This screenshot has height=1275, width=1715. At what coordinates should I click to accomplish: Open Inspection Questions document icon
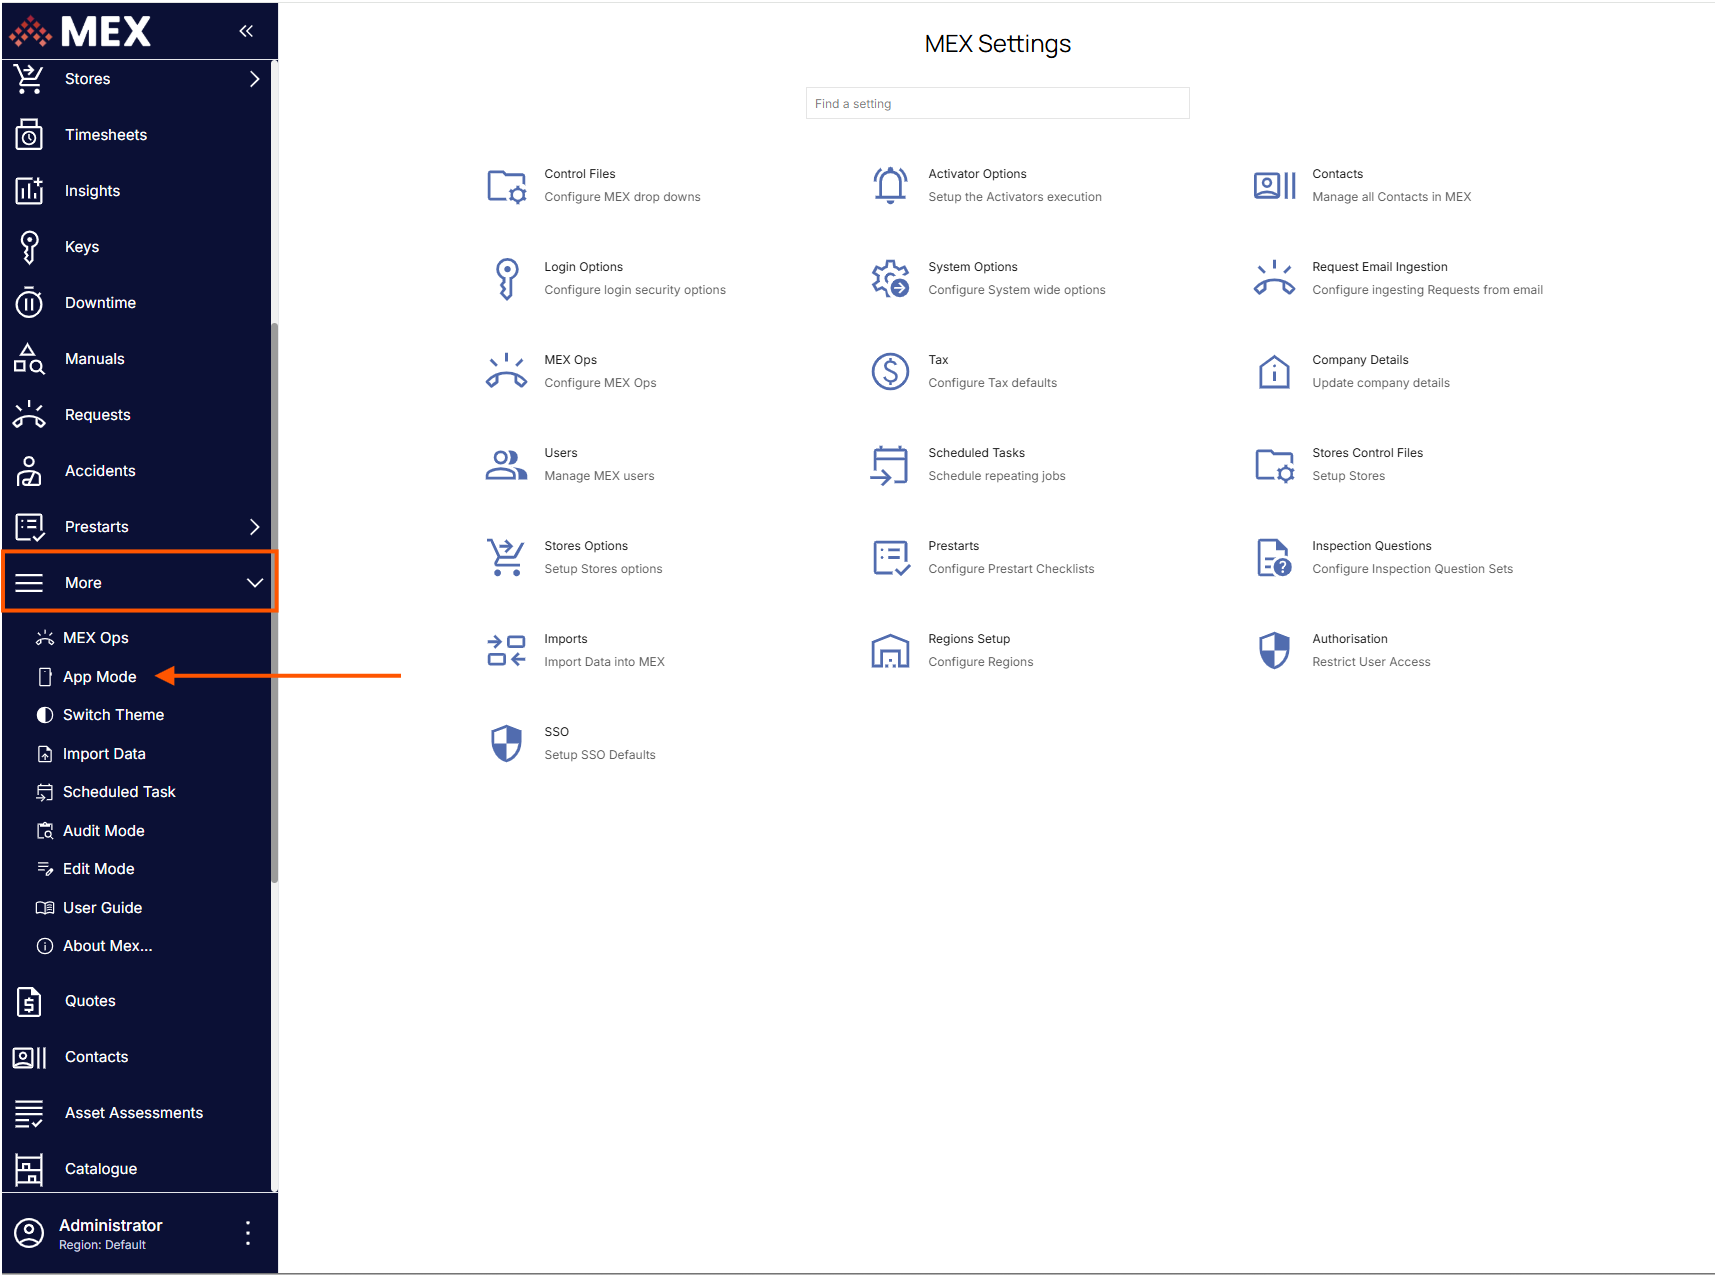click(x=1273, y=558)
